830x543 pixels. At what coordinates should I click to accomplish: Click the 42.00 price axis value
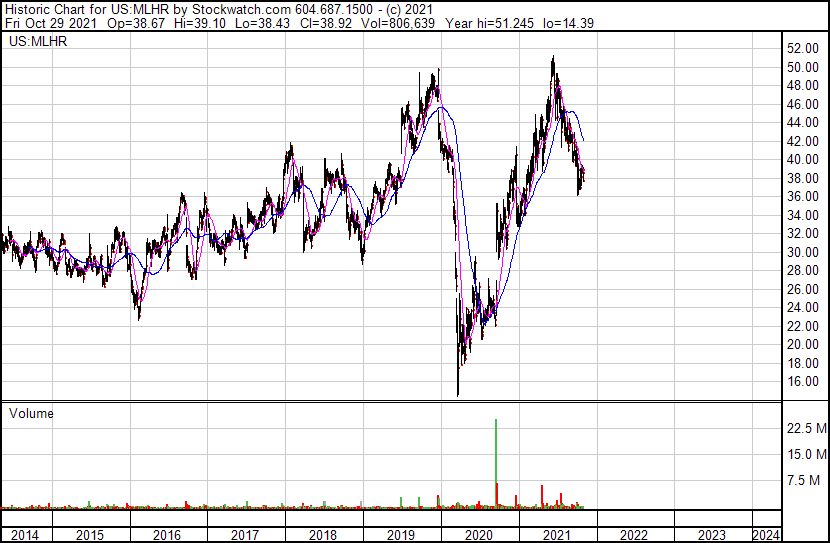pyautogui.click(x=803, y=141)
